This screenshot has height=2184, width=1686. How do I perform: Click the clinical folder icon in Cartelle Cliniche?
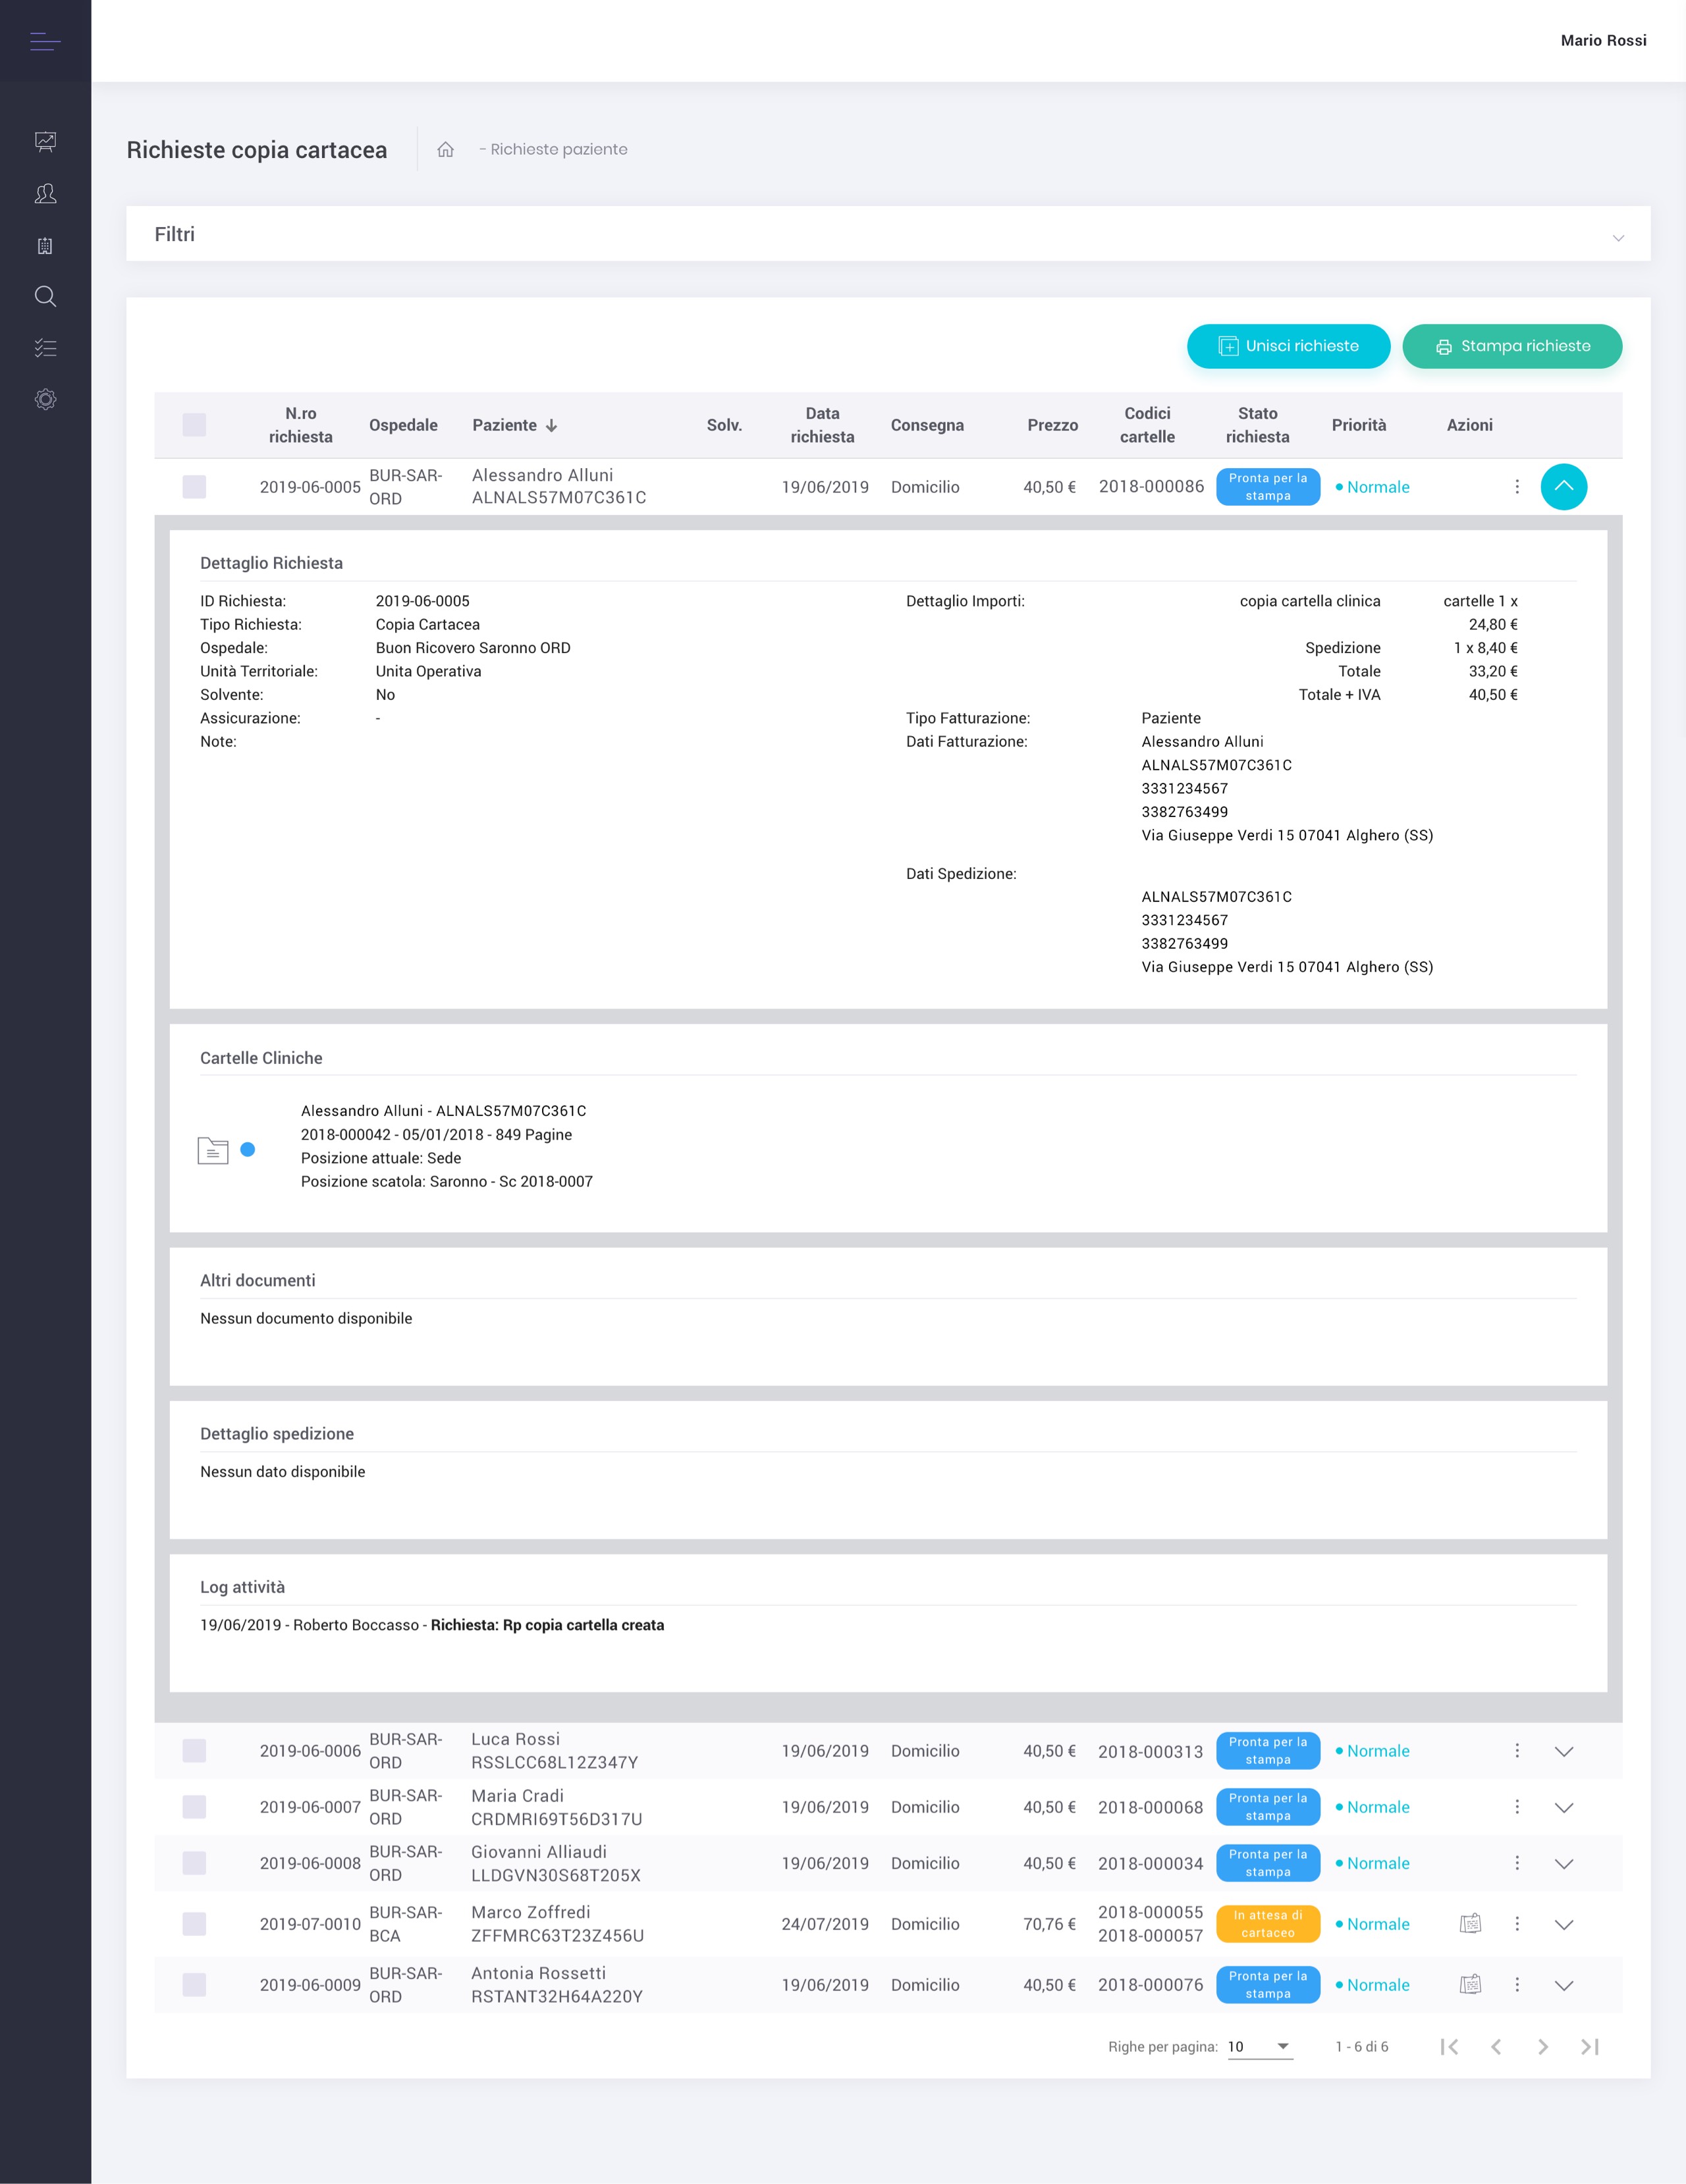click(x=213, y=1150)
